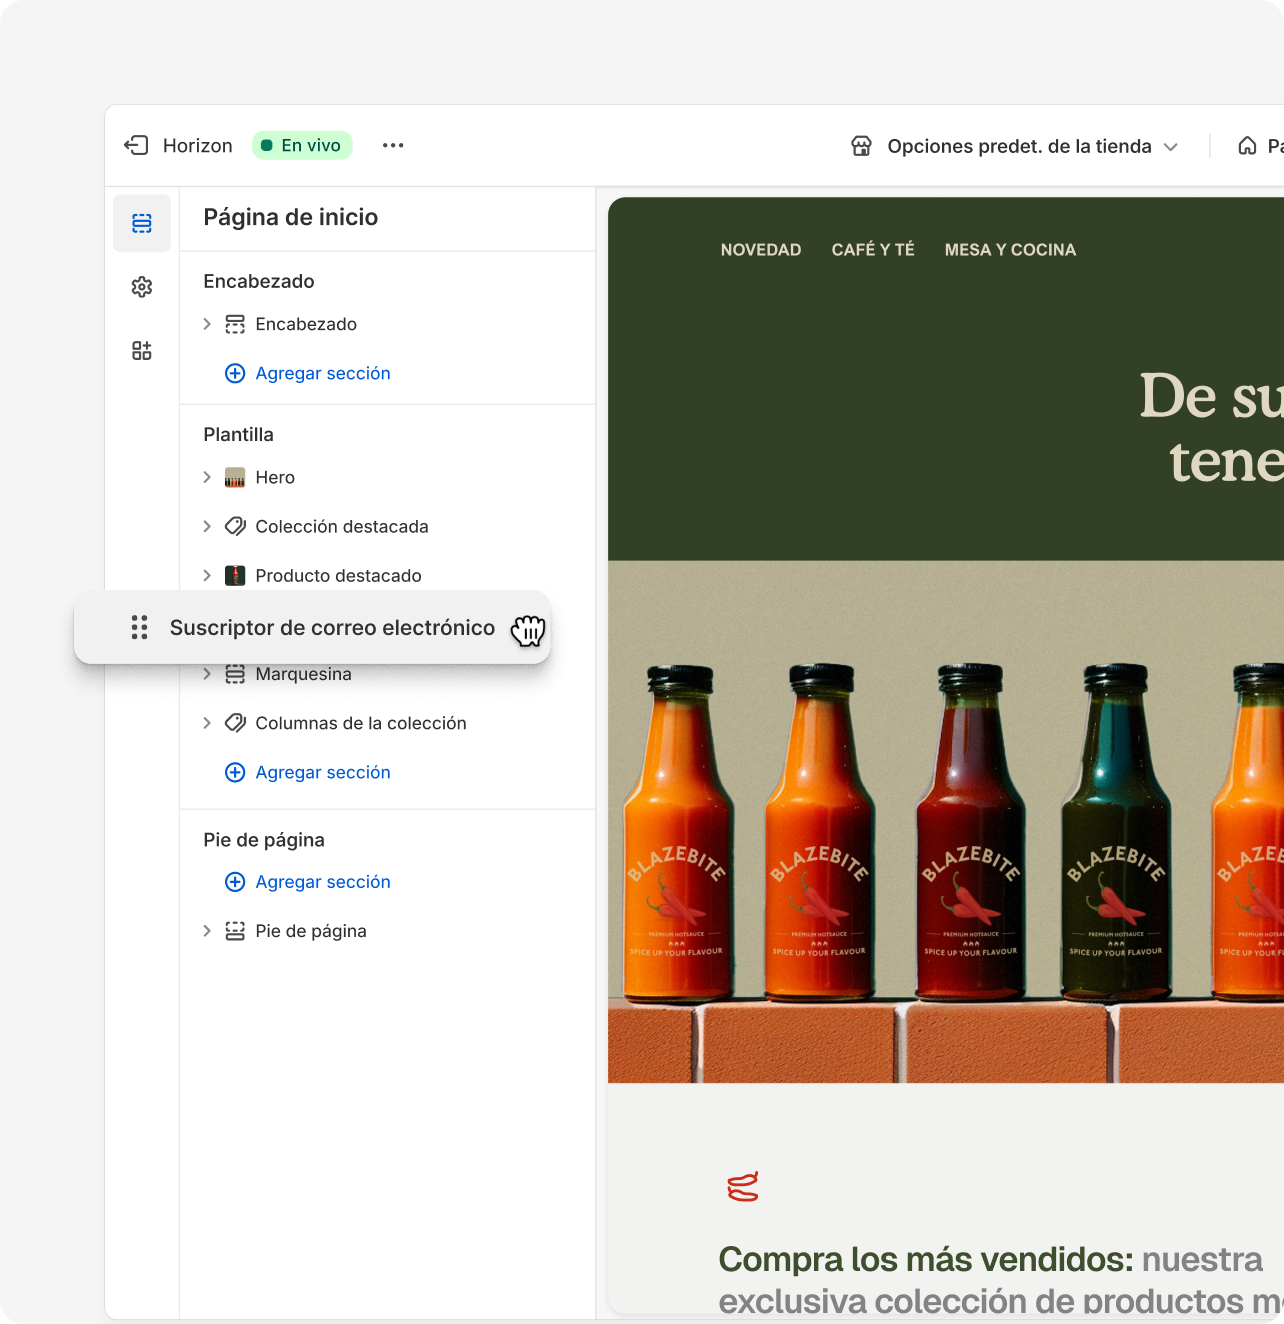This screenshot has width=1284, height=1324.
Task: Expand the Encabezado section row
Action: point(207,324)
